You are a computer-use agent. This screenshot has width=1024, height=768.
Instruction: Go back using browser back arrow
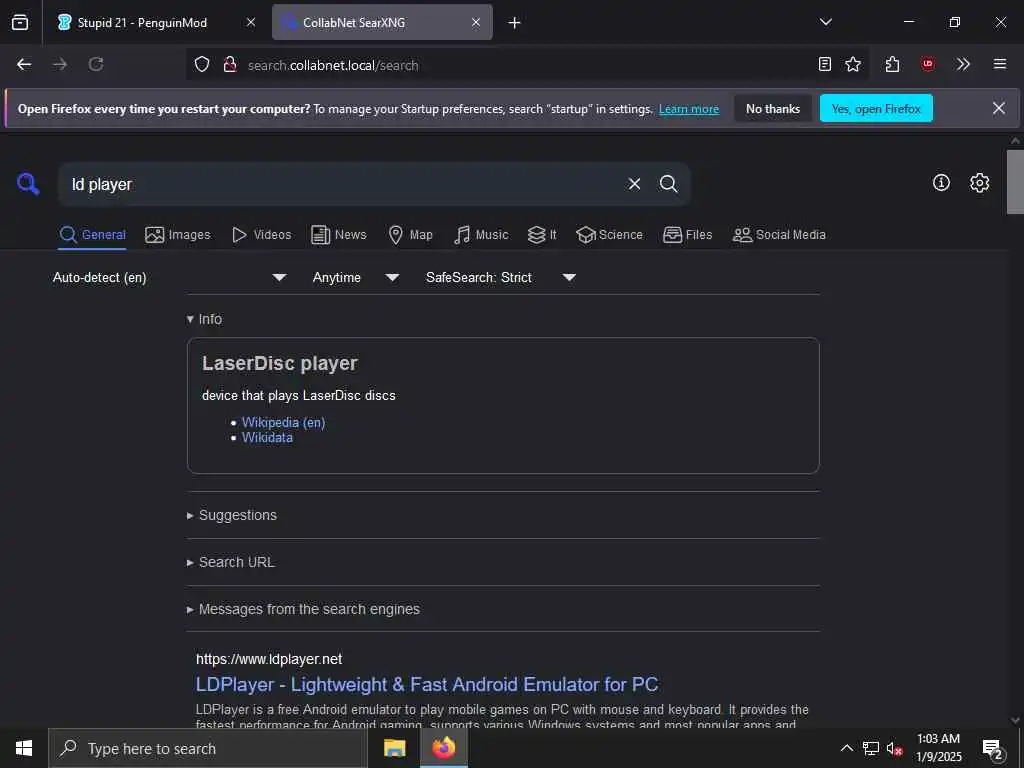click(x=24, y=64)
